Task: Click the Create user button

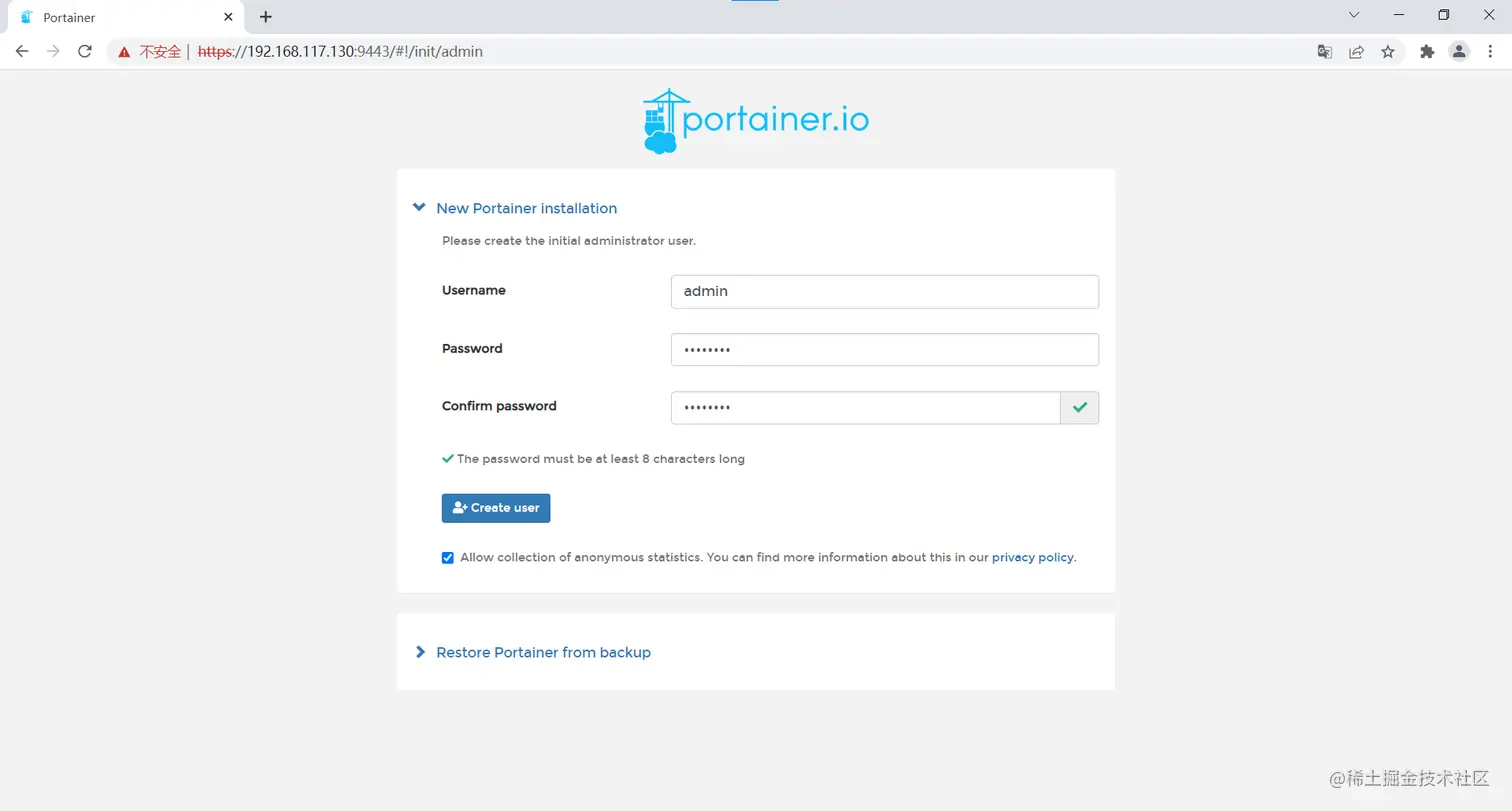Action: click(x=496, y=508)
